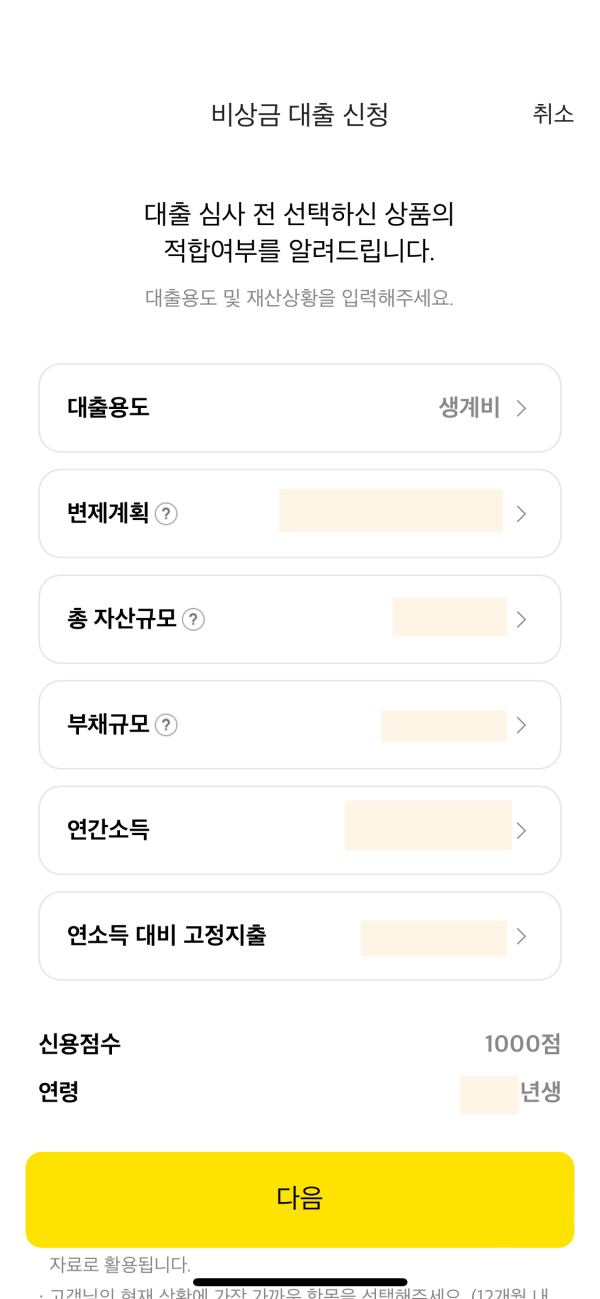This screenshot has width=600, height=1299.
Task: Open 총 자산규모 options via its chevron
Action: [521, 620]
